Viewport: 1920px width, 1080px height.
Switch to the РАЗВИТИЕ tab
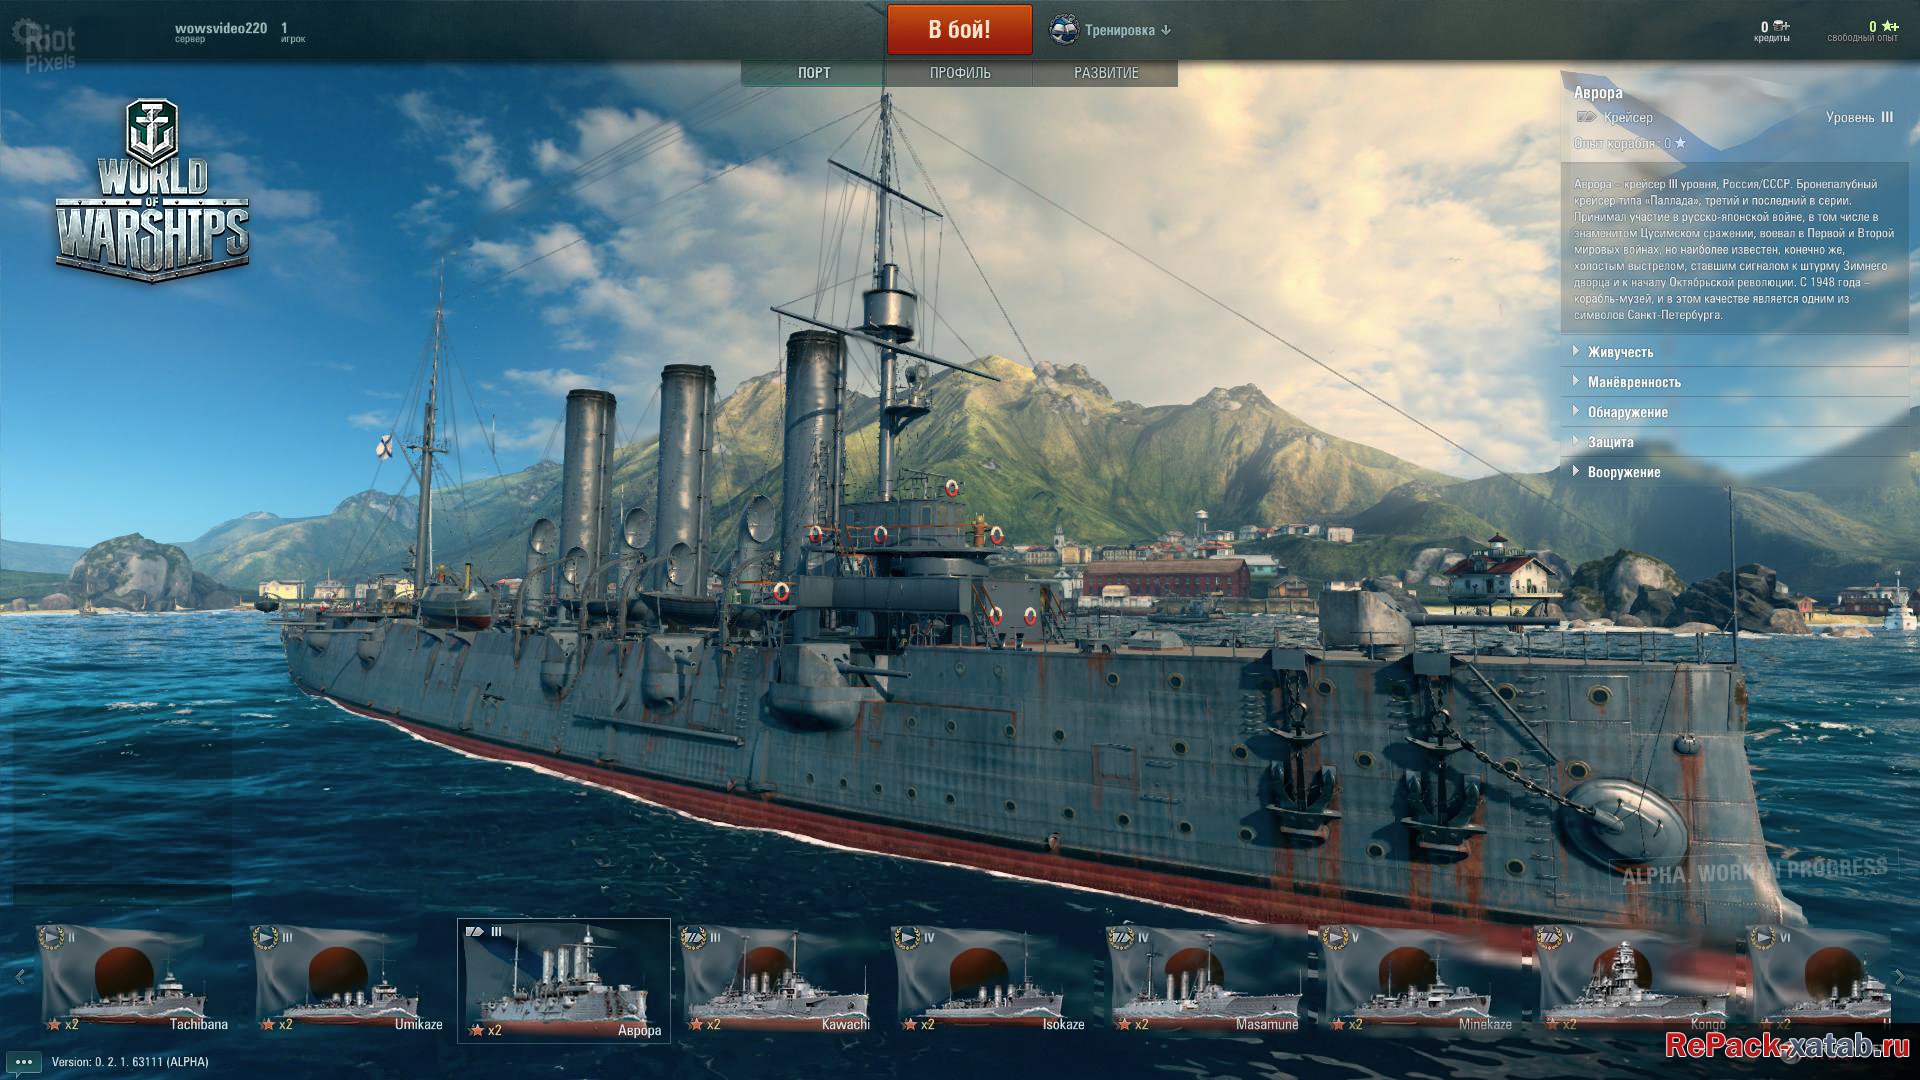click(1106, 73)
